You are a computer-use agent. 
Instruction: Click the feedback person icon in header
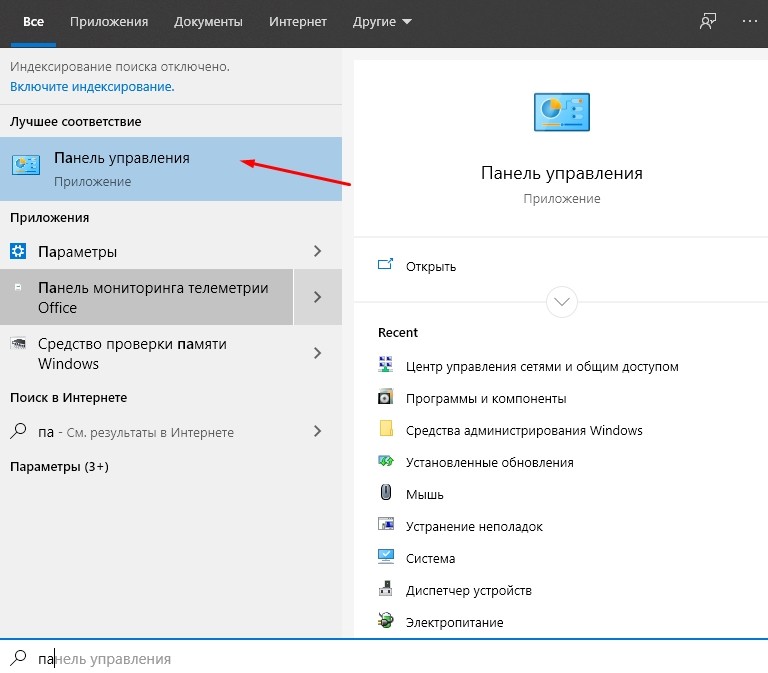[x=707, y=22]
